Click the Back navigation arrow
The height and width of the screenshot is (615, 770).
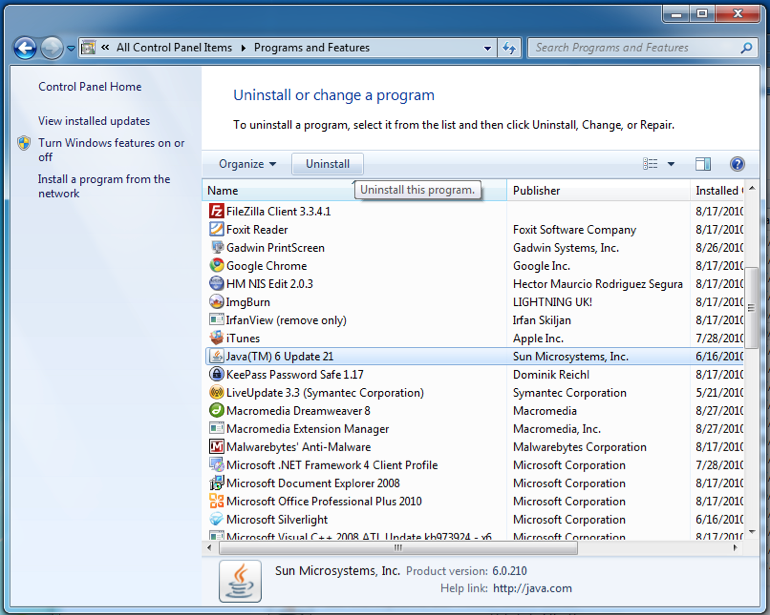pos(25,47)
